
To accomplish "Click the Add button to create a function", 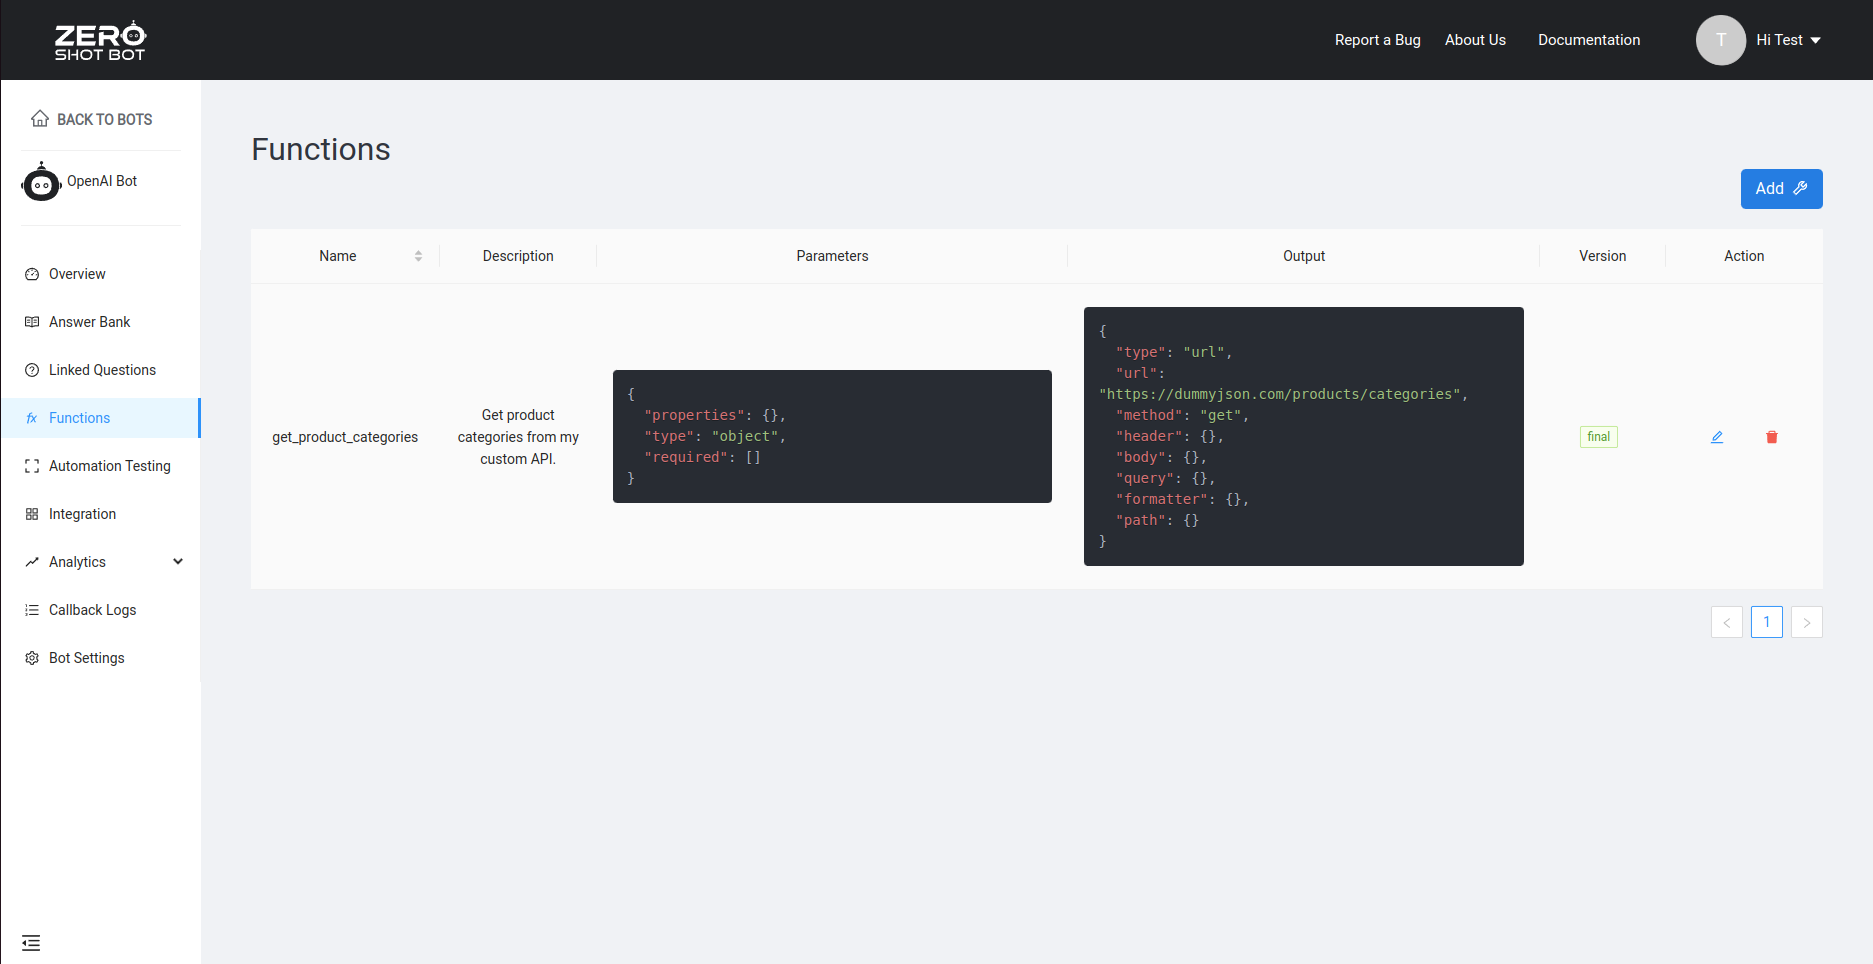I will 1781,188.
